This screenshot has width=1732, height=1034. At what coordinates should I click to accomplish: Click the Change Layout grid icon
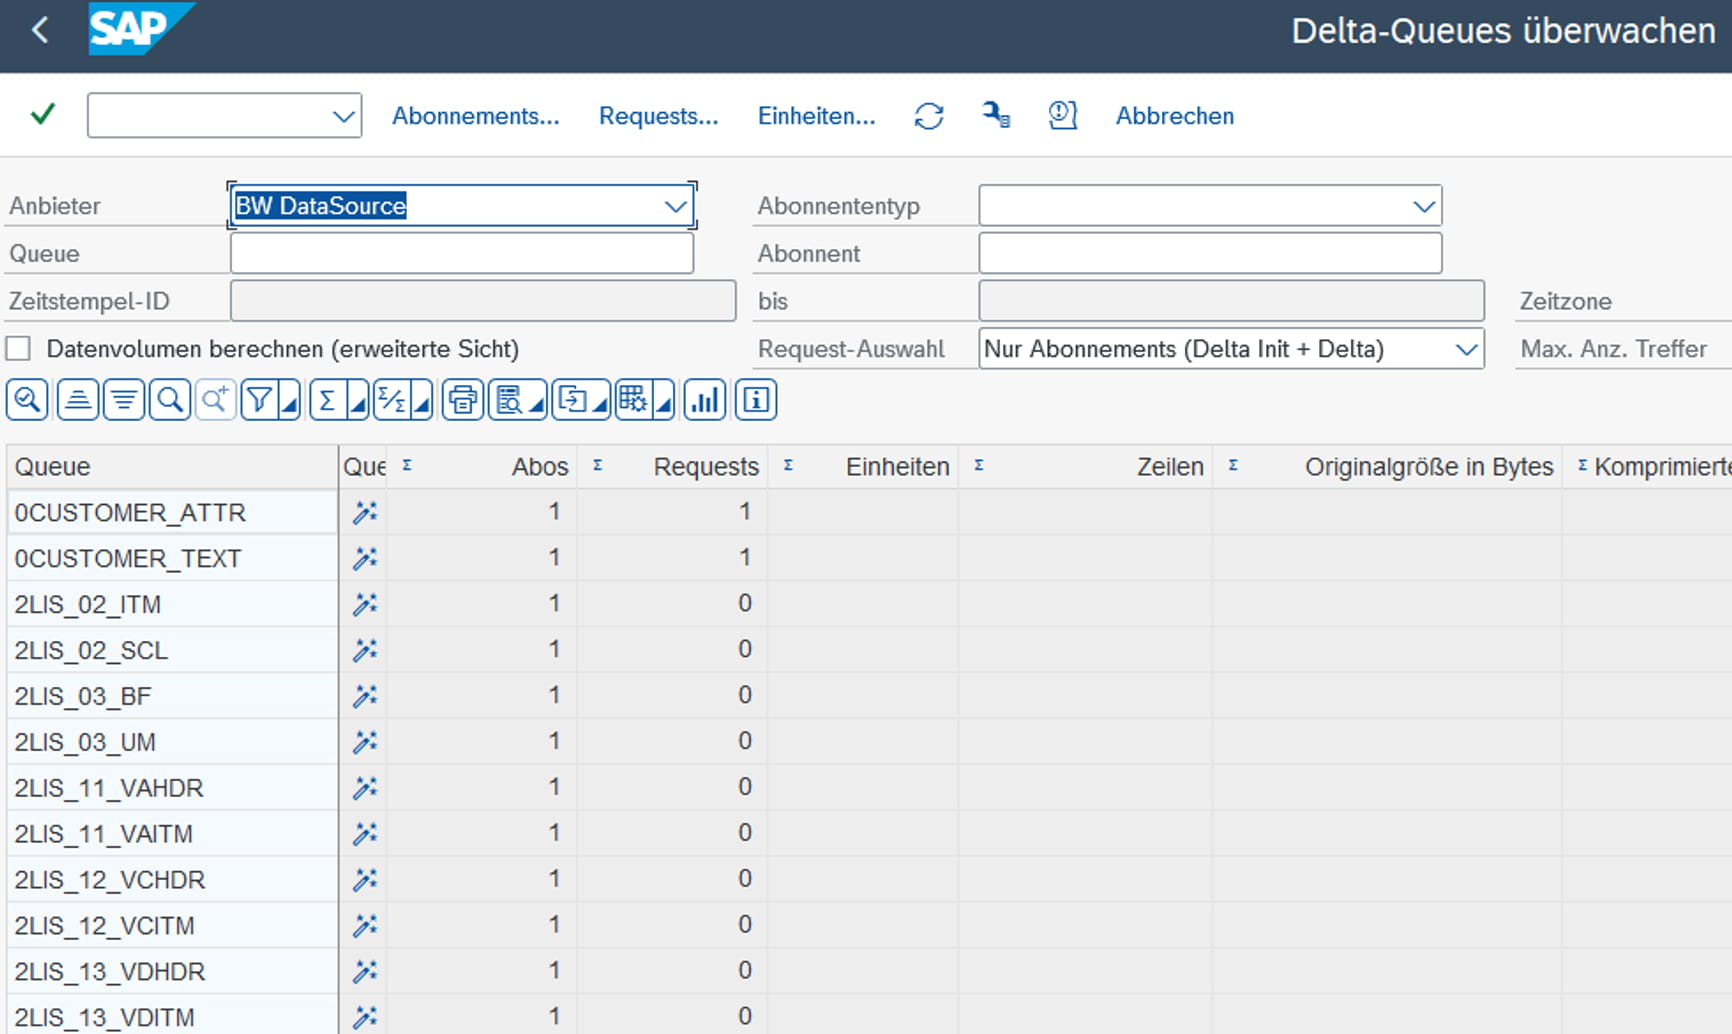point(634,401)
